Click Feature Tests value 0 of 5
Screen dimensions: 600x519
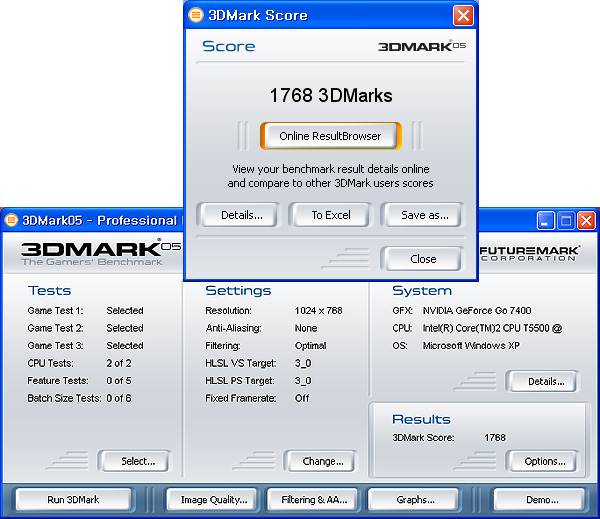(119, 381)
